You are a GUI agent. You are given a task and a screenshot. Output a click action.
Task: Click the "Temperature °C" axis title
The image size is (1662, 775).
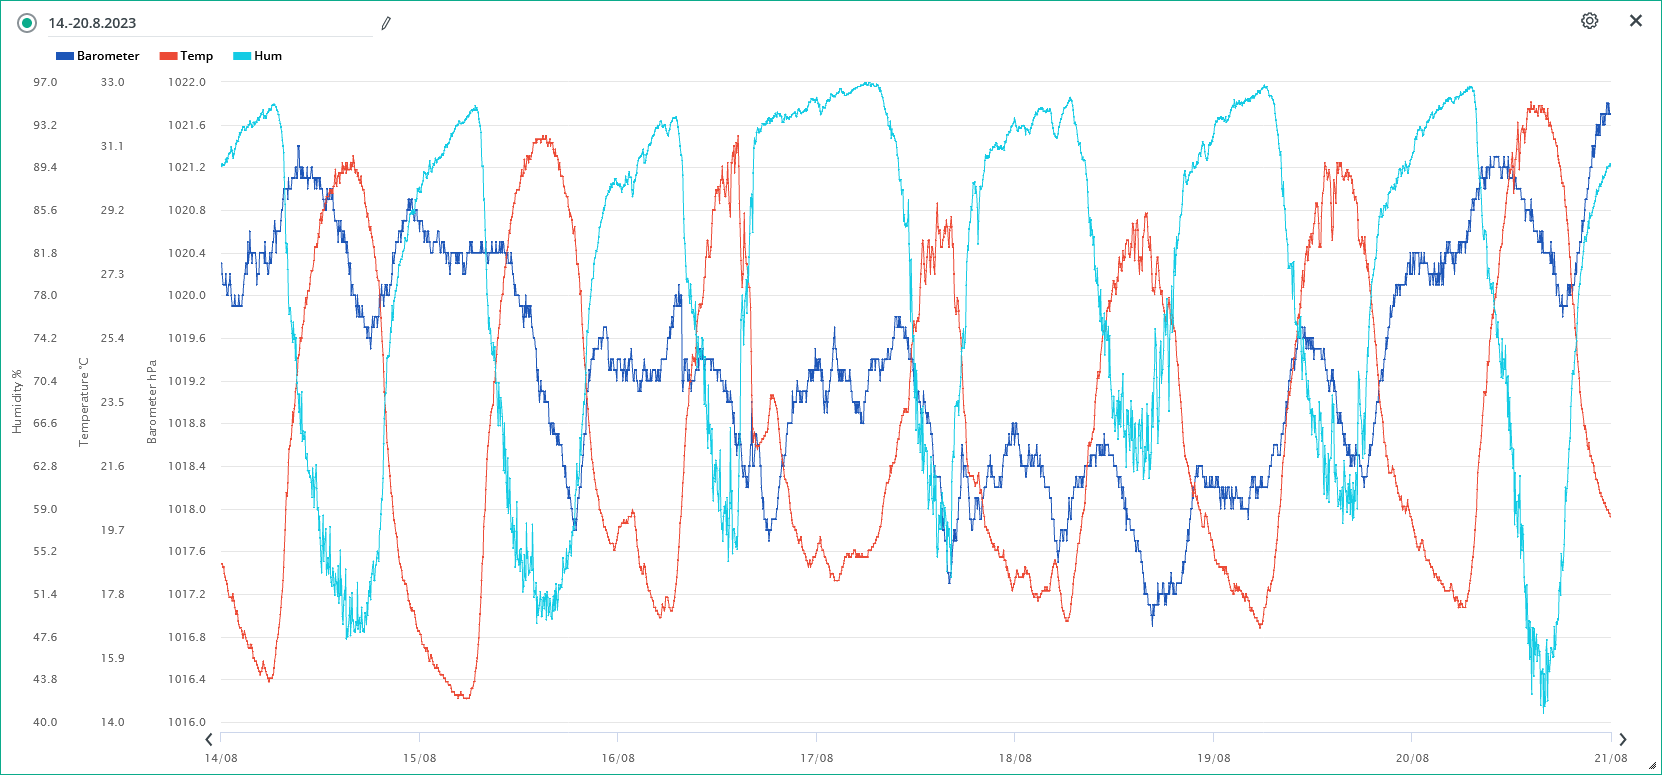point(84,402)
